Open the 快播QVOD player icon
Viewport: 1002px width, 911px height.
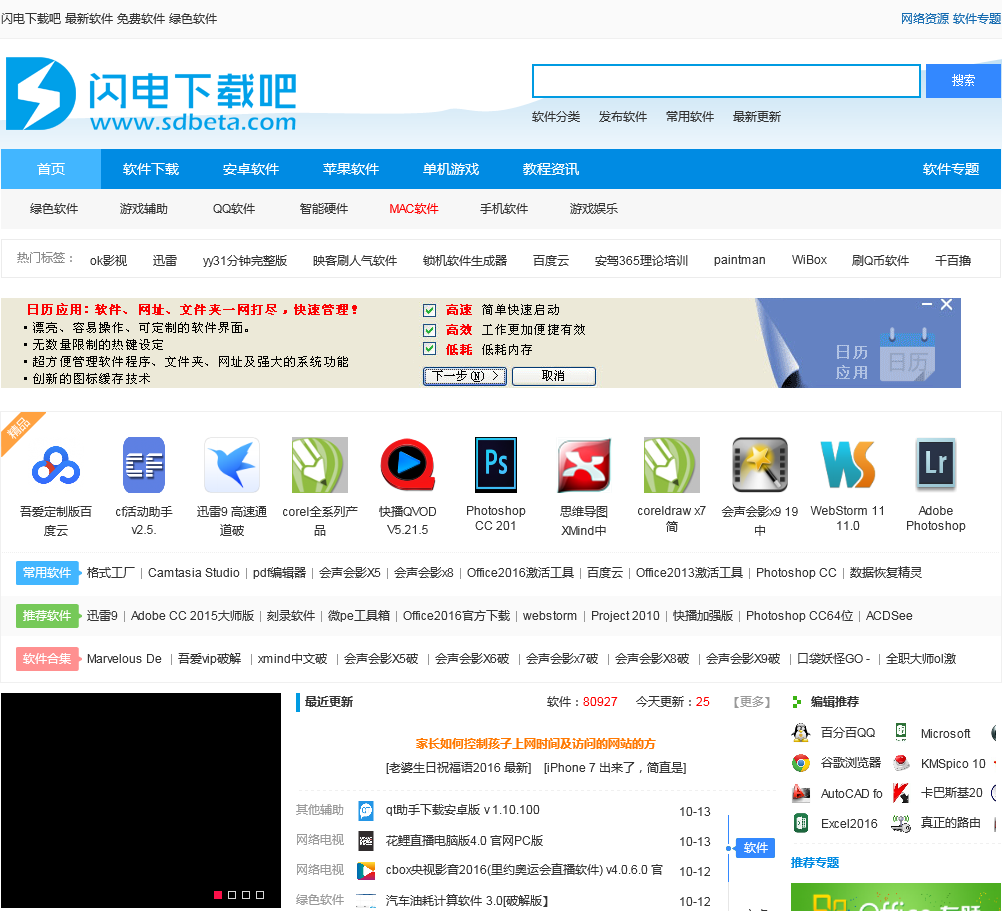click(408, 465)
